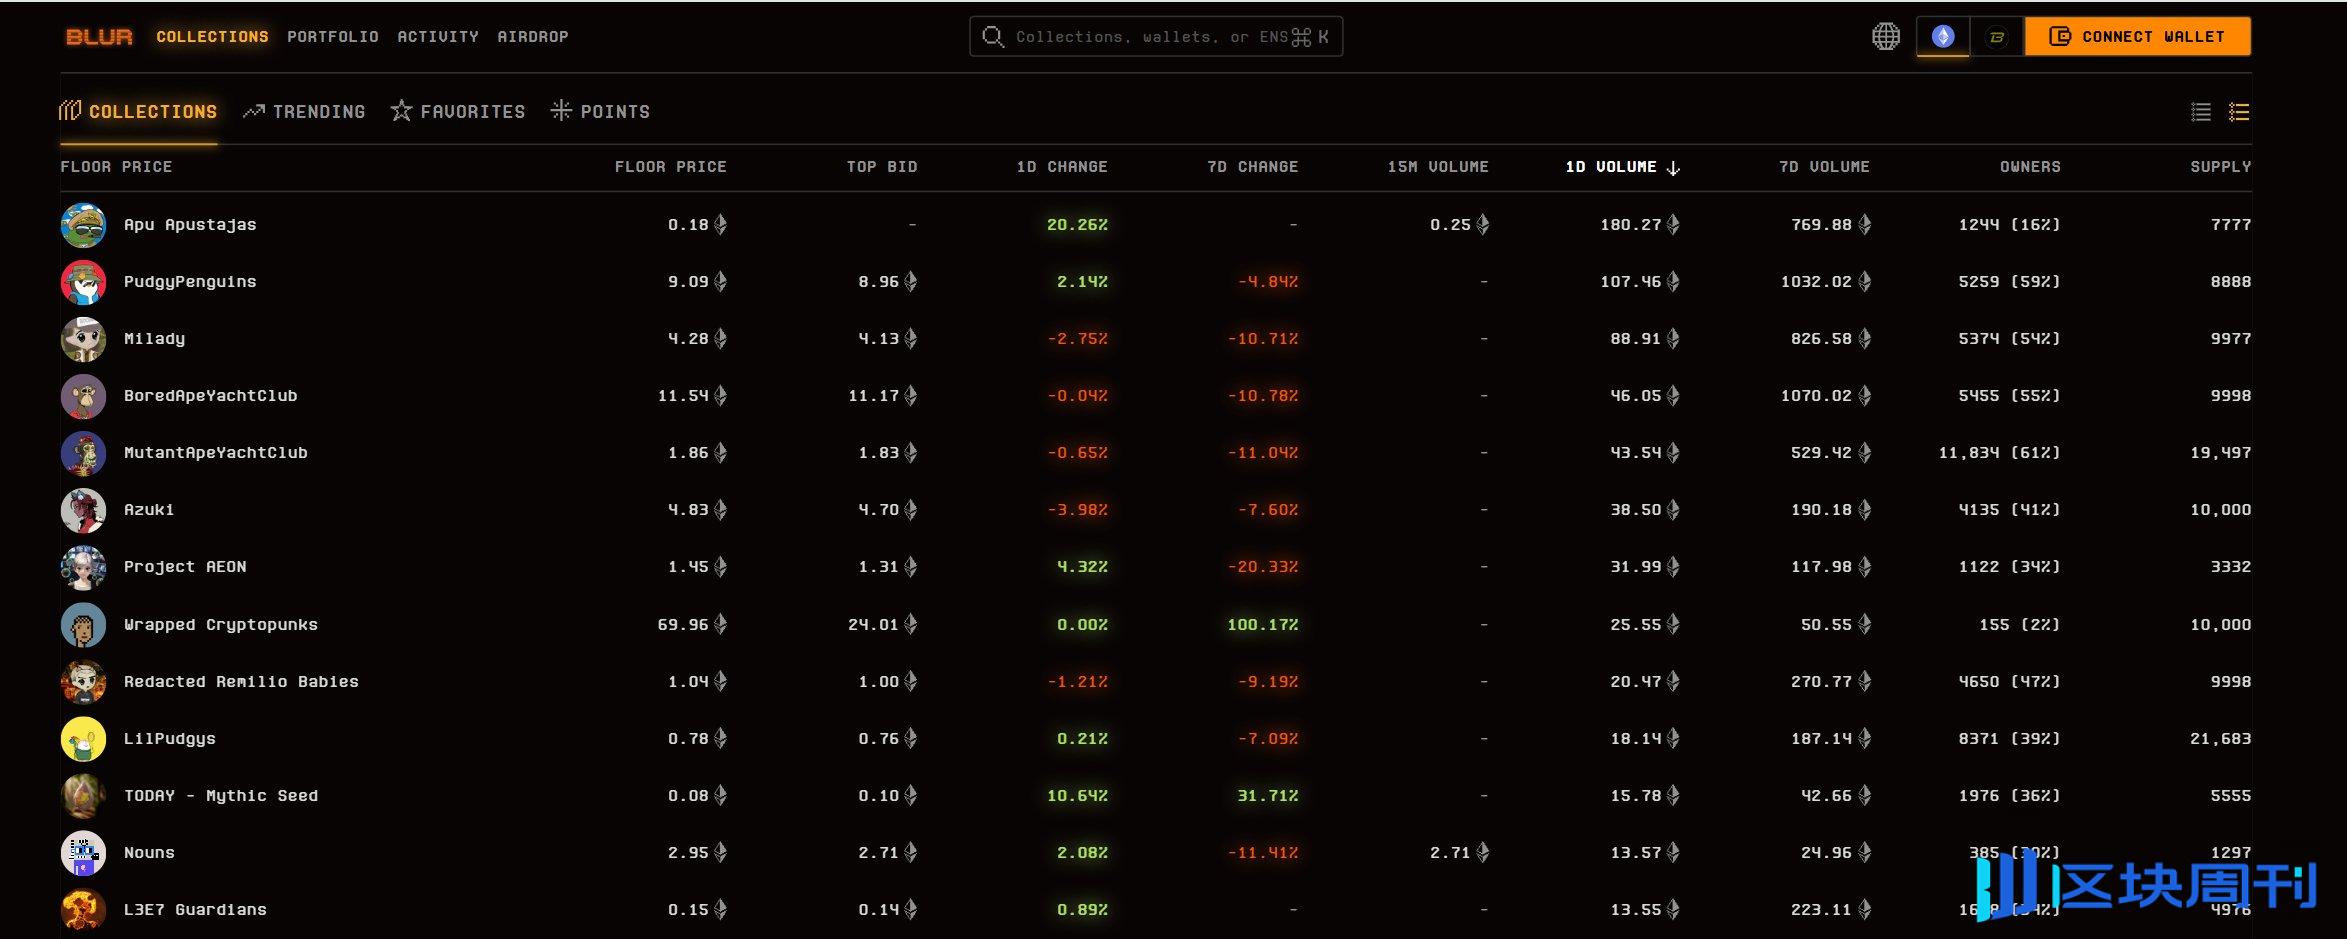
Task: Open the Airdrop nav item
Action: (x=533, y=37)
